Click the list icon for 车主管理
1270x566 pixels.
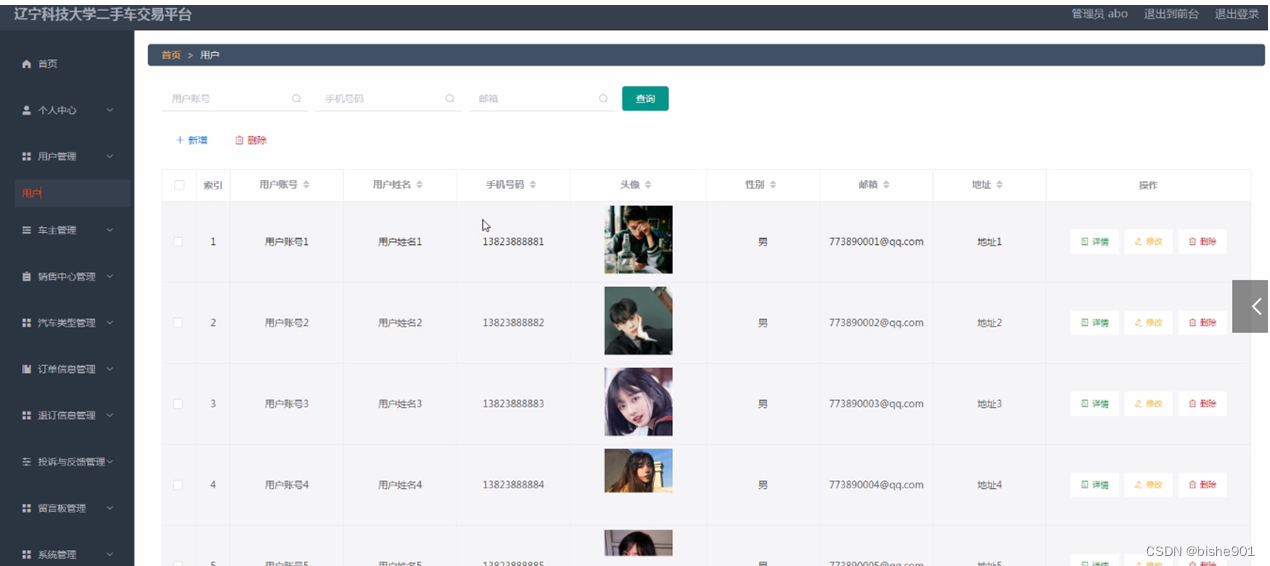pos(27,230)
